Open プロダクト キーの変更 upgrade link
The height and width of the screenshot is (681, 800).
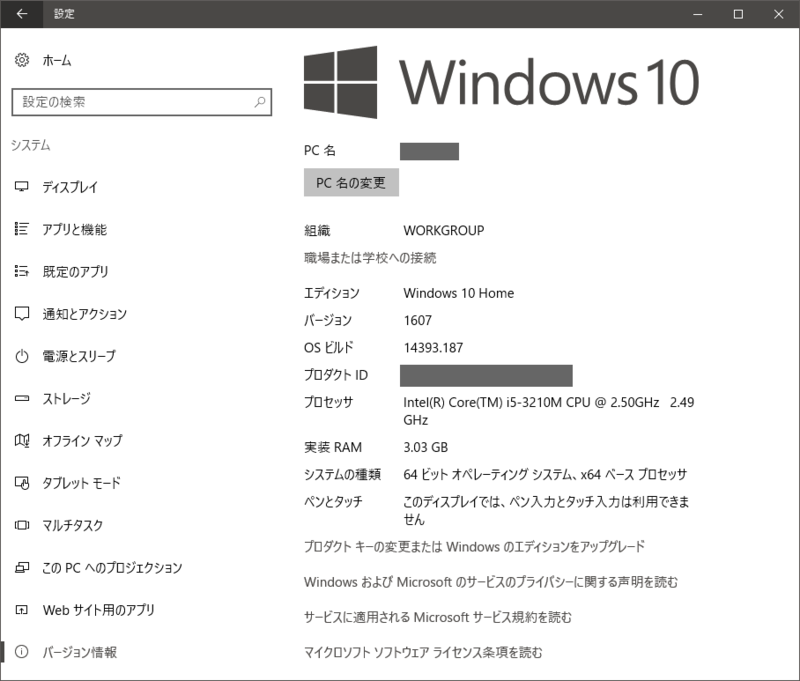pos(474,547)
